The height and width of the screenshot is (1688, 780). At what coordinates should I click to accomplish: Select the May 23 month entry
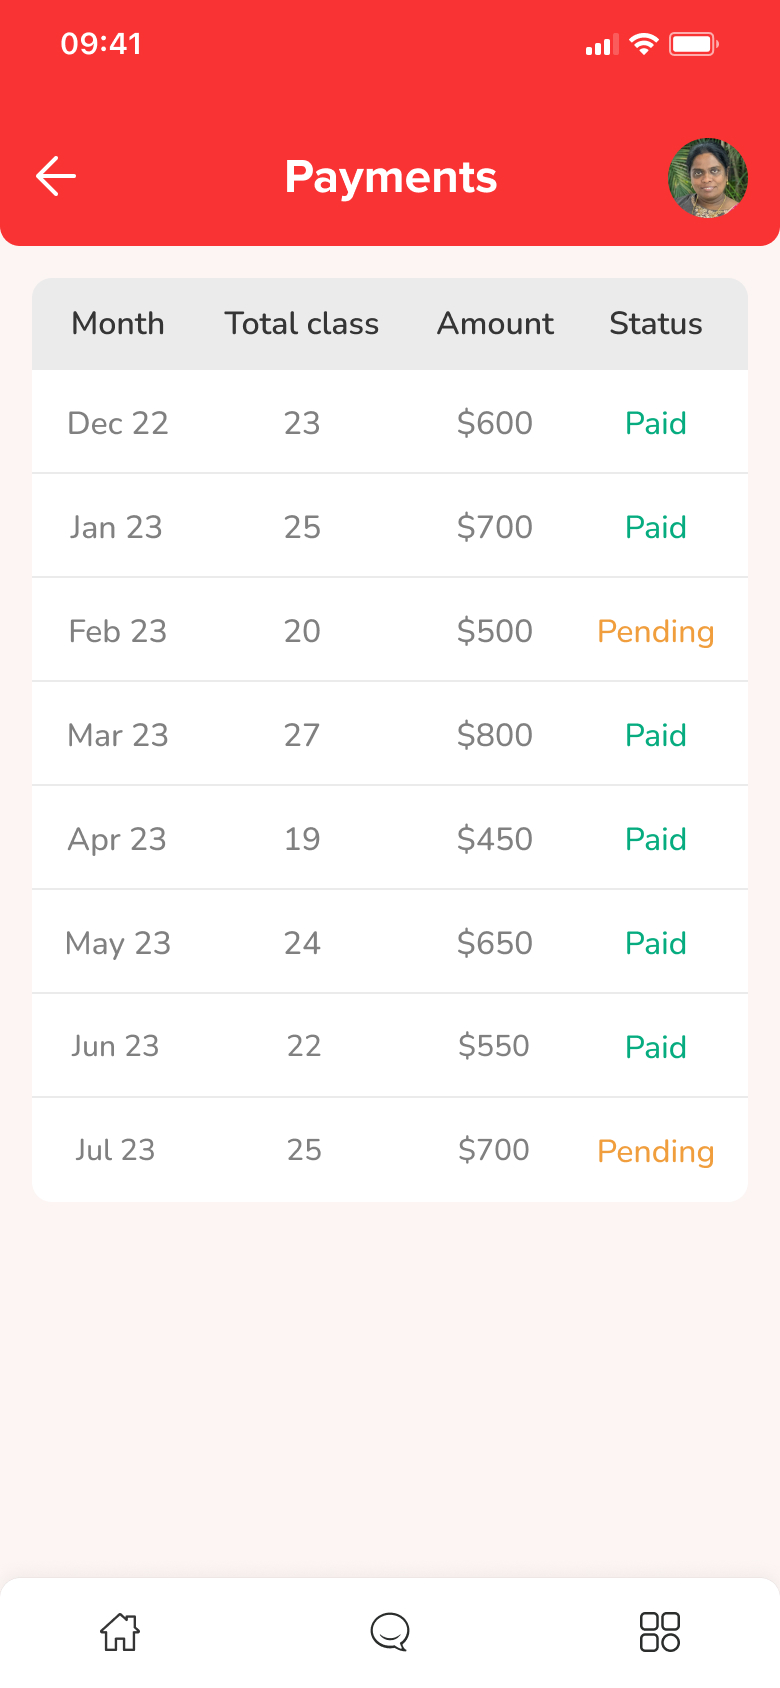coord(118,944)
